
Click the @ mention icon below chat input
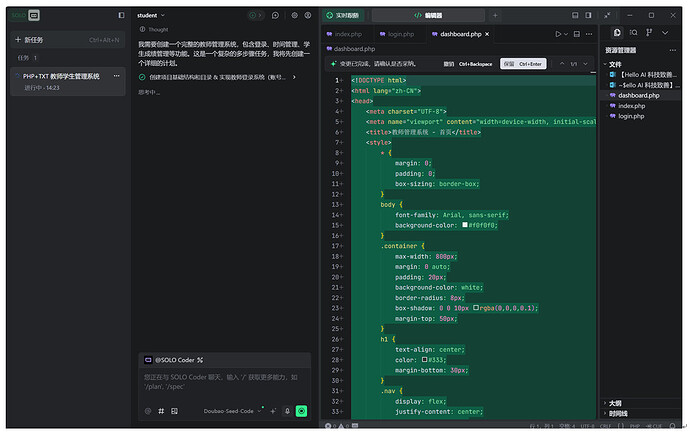pyautogui.click(x=147, y=410)
